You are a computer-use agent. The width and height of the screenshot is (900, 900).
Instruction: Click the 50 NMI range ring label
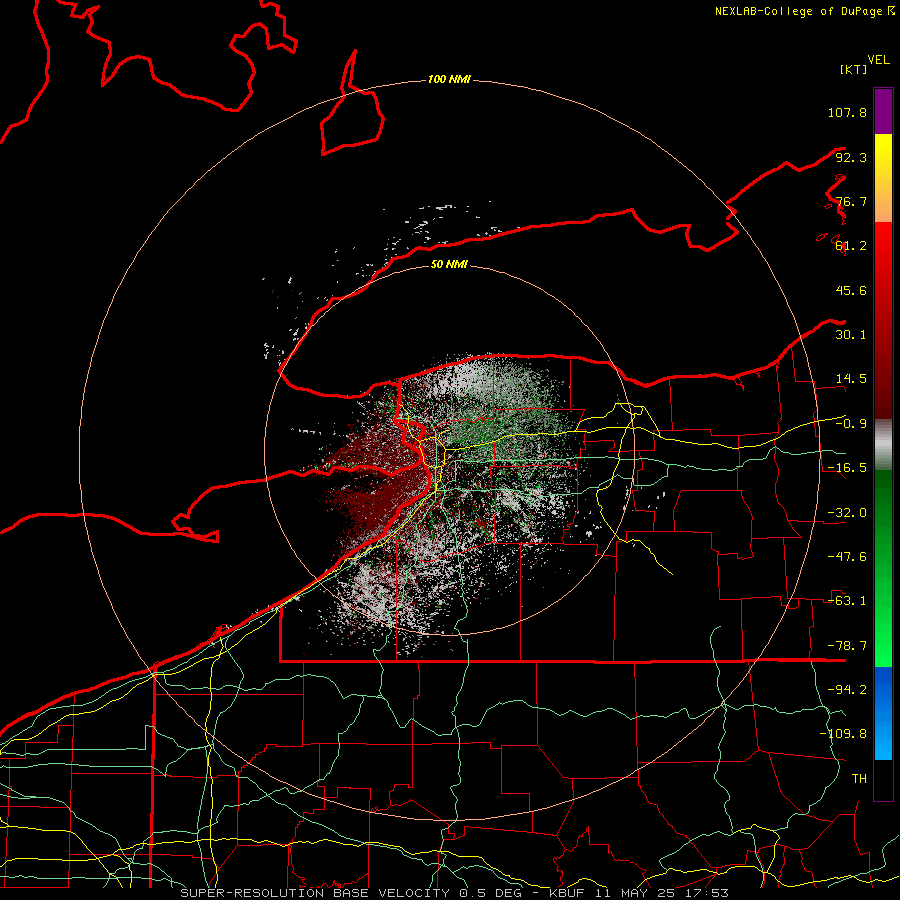(x=449, y=264)
